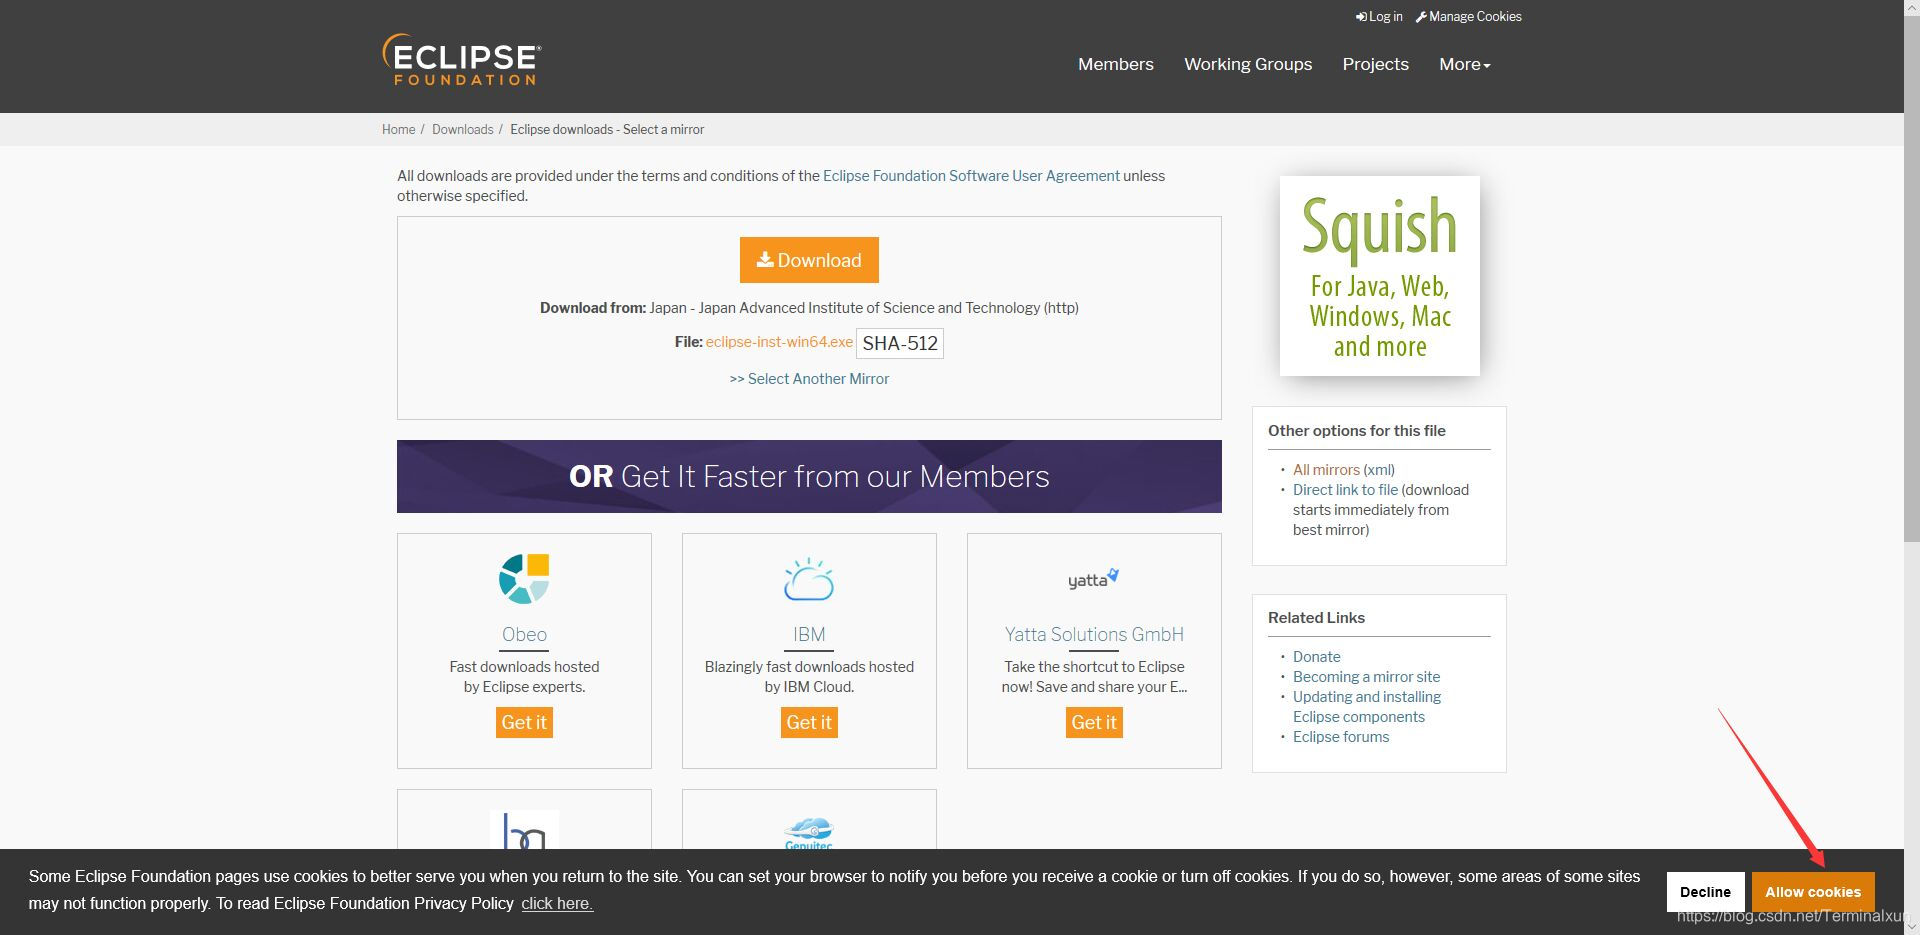
Task: Click Select Another Mirror link
Action: point(809,379)
